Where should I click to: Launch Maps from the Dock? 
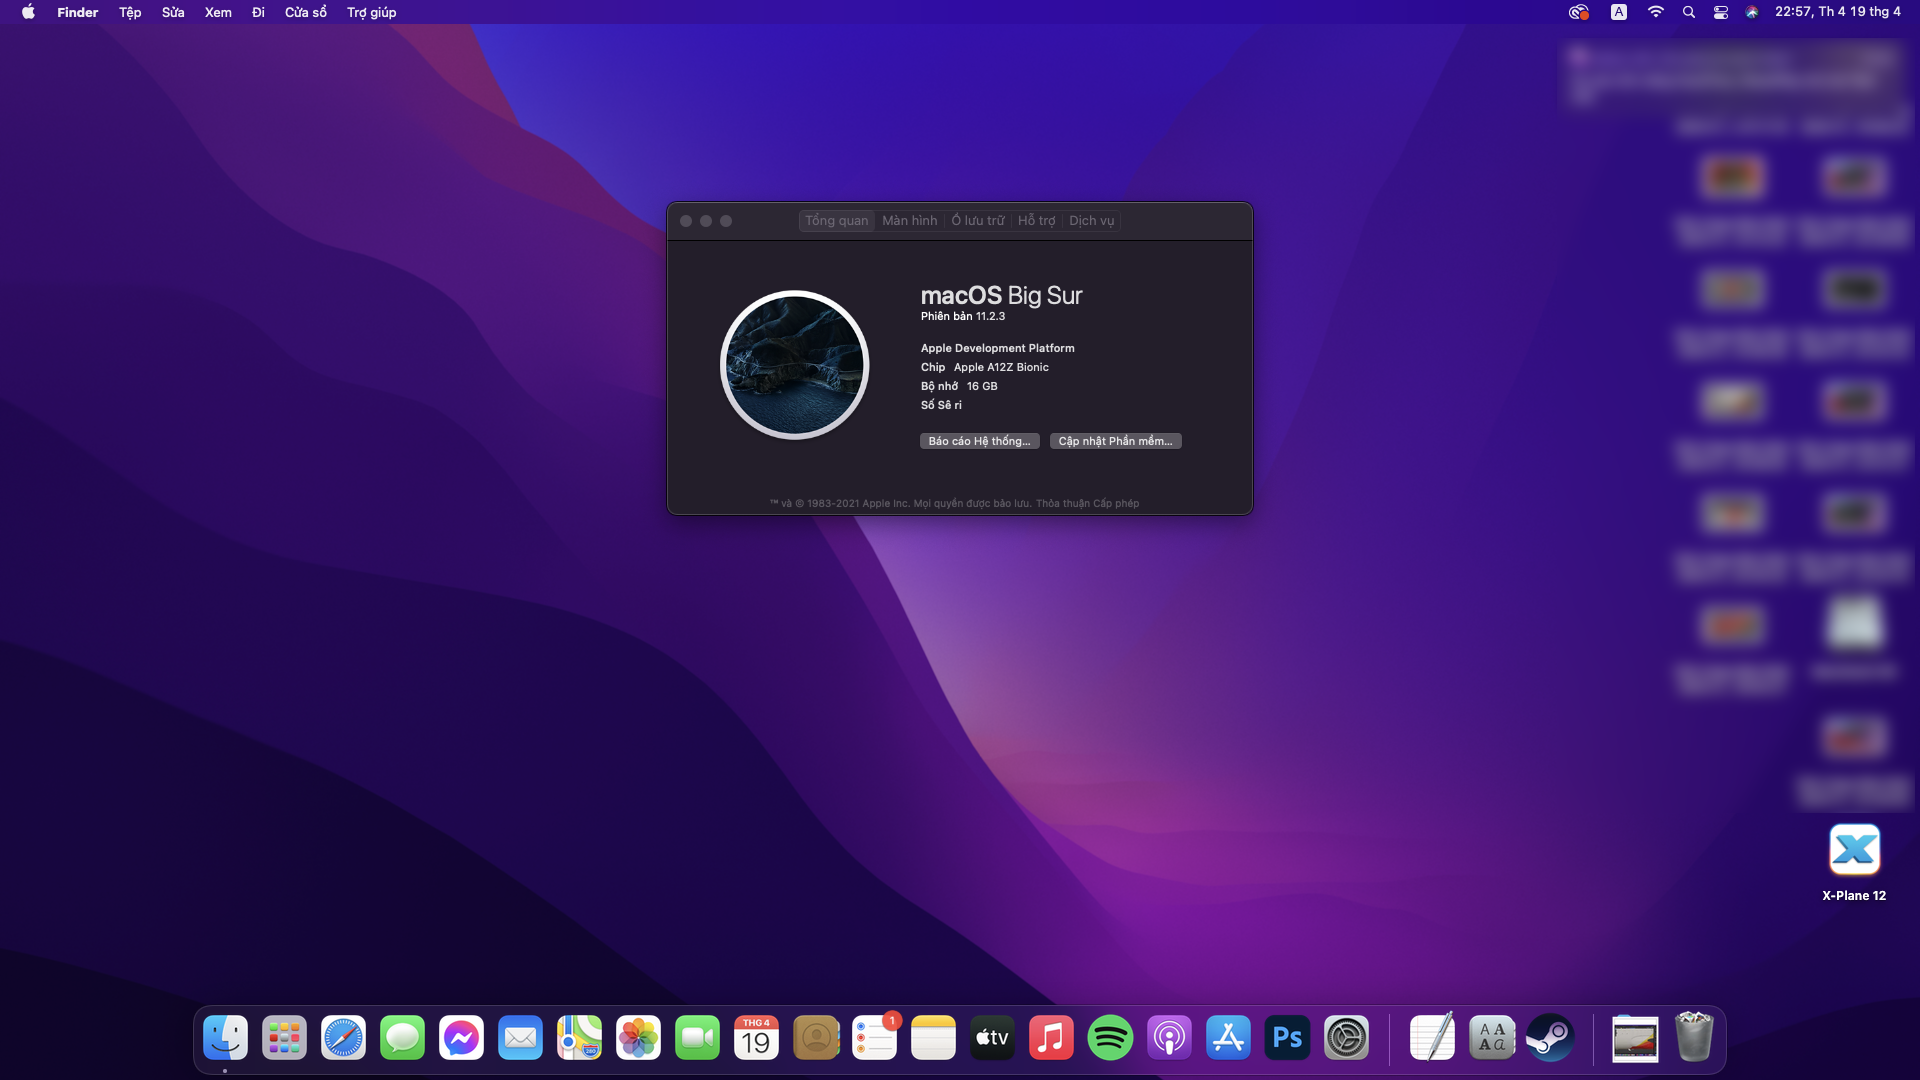coord(579,1038)
